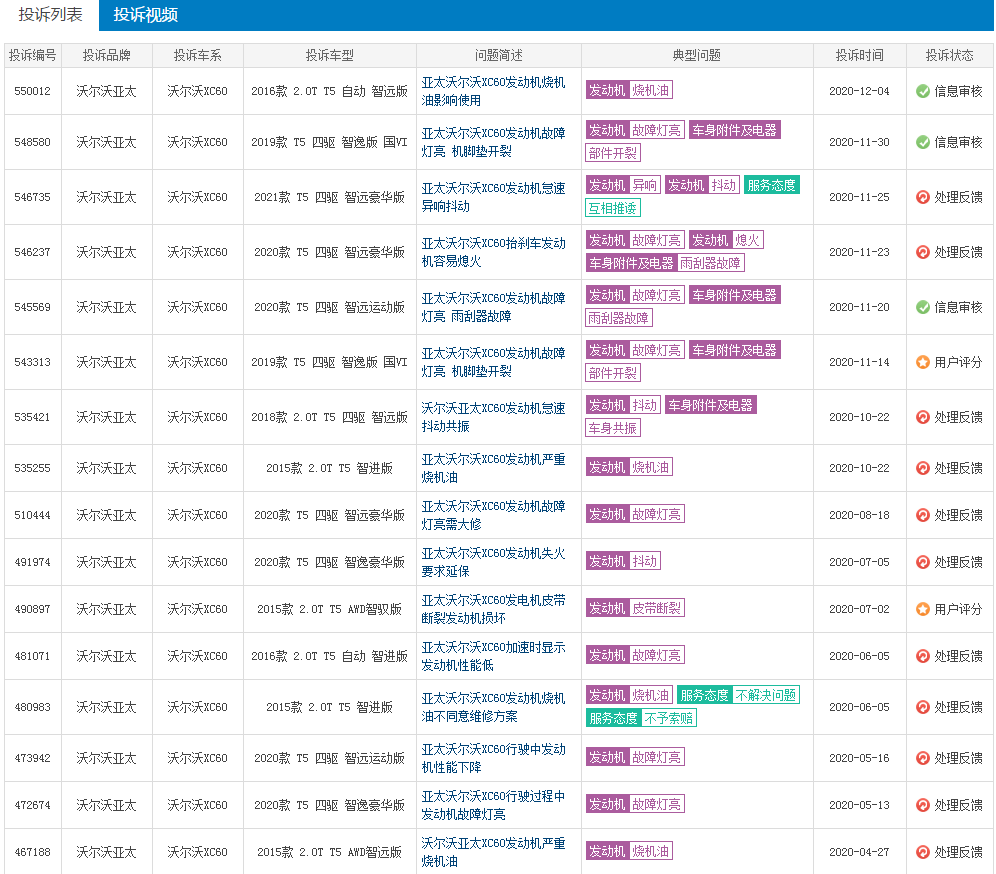Viewport: 996px width, 874px height.
Task: Click model 2021款 T5 四驱 智远豪华版
Action: point(329,198)
